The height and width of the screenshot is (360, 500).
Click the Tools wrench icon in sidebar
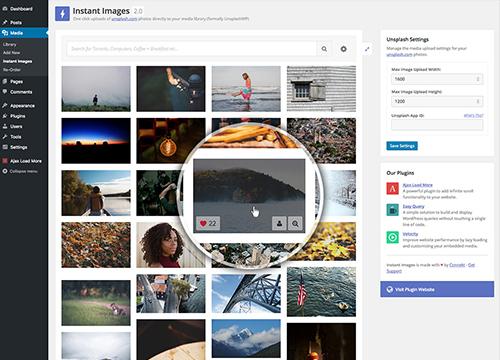pyautogui.click(x=5, y=137)
